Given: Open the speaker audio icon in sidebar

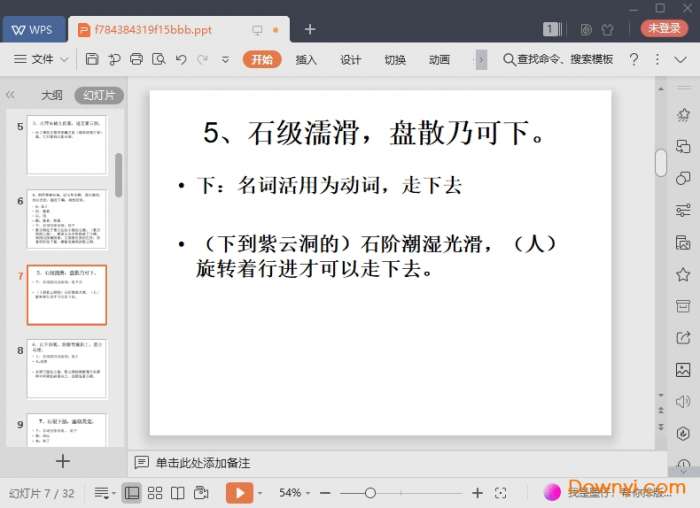Looking at the screenshot, I should tap(683, 402).
